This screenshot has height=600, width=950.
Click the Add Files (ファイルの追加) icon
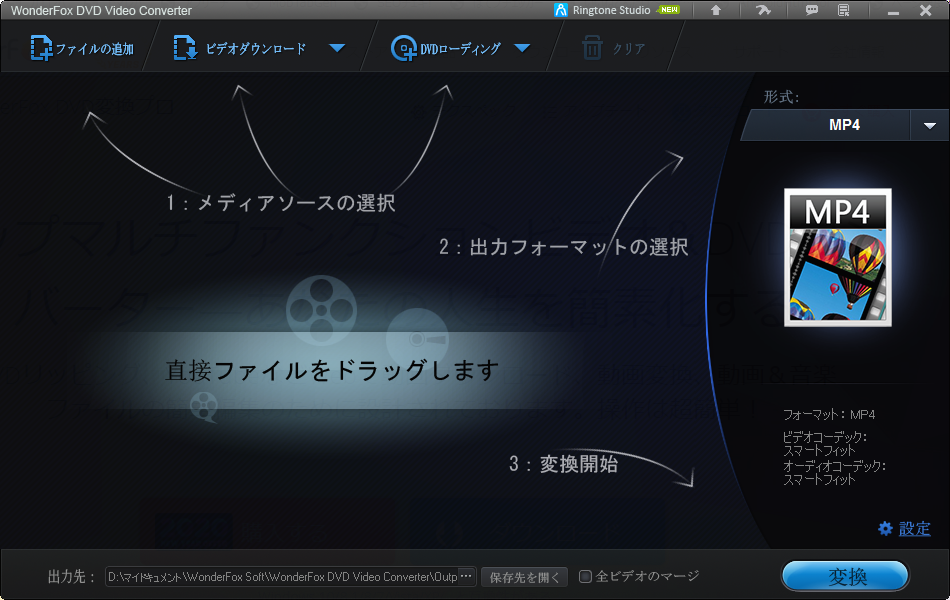(43, 46)
